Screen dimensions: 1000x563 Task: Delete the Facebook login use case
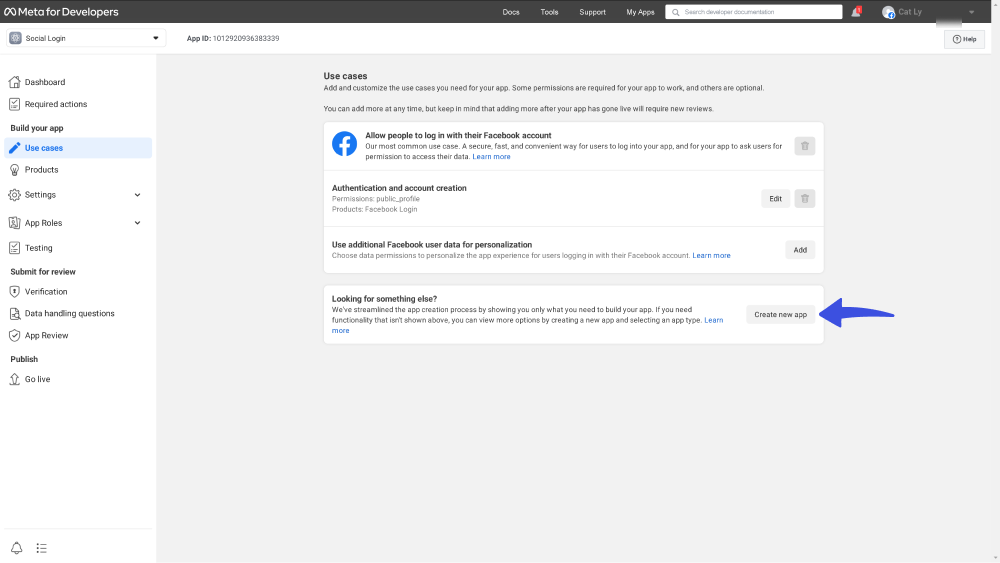[805, 146]
